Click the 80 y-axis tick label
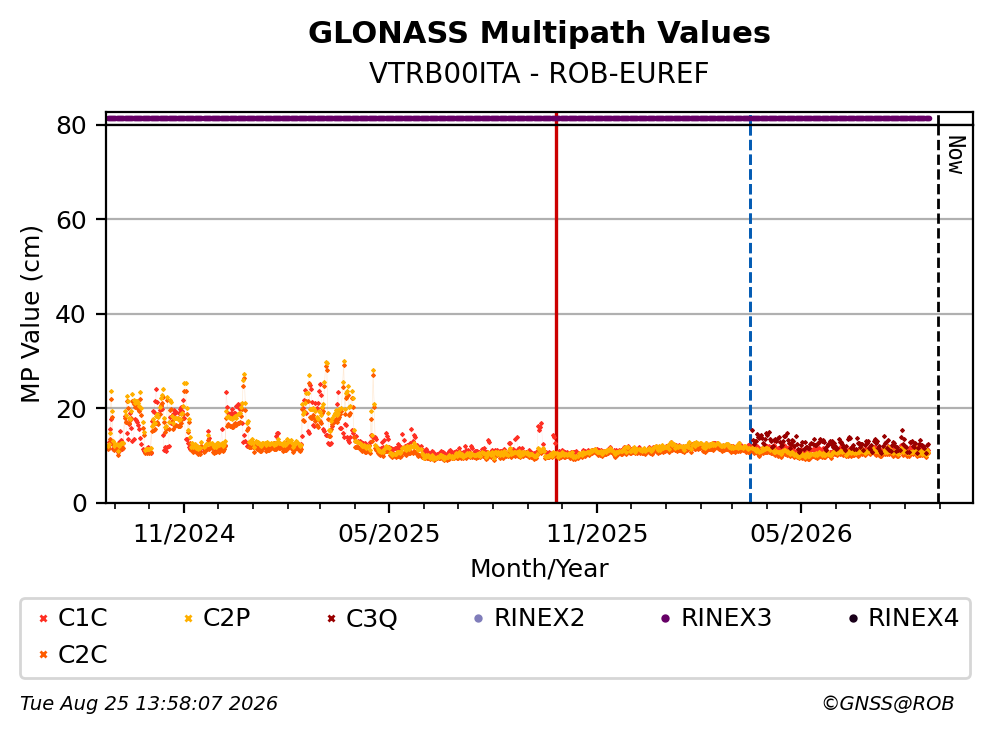The width and height of the screenshot is (993, 734). (72, 125)
